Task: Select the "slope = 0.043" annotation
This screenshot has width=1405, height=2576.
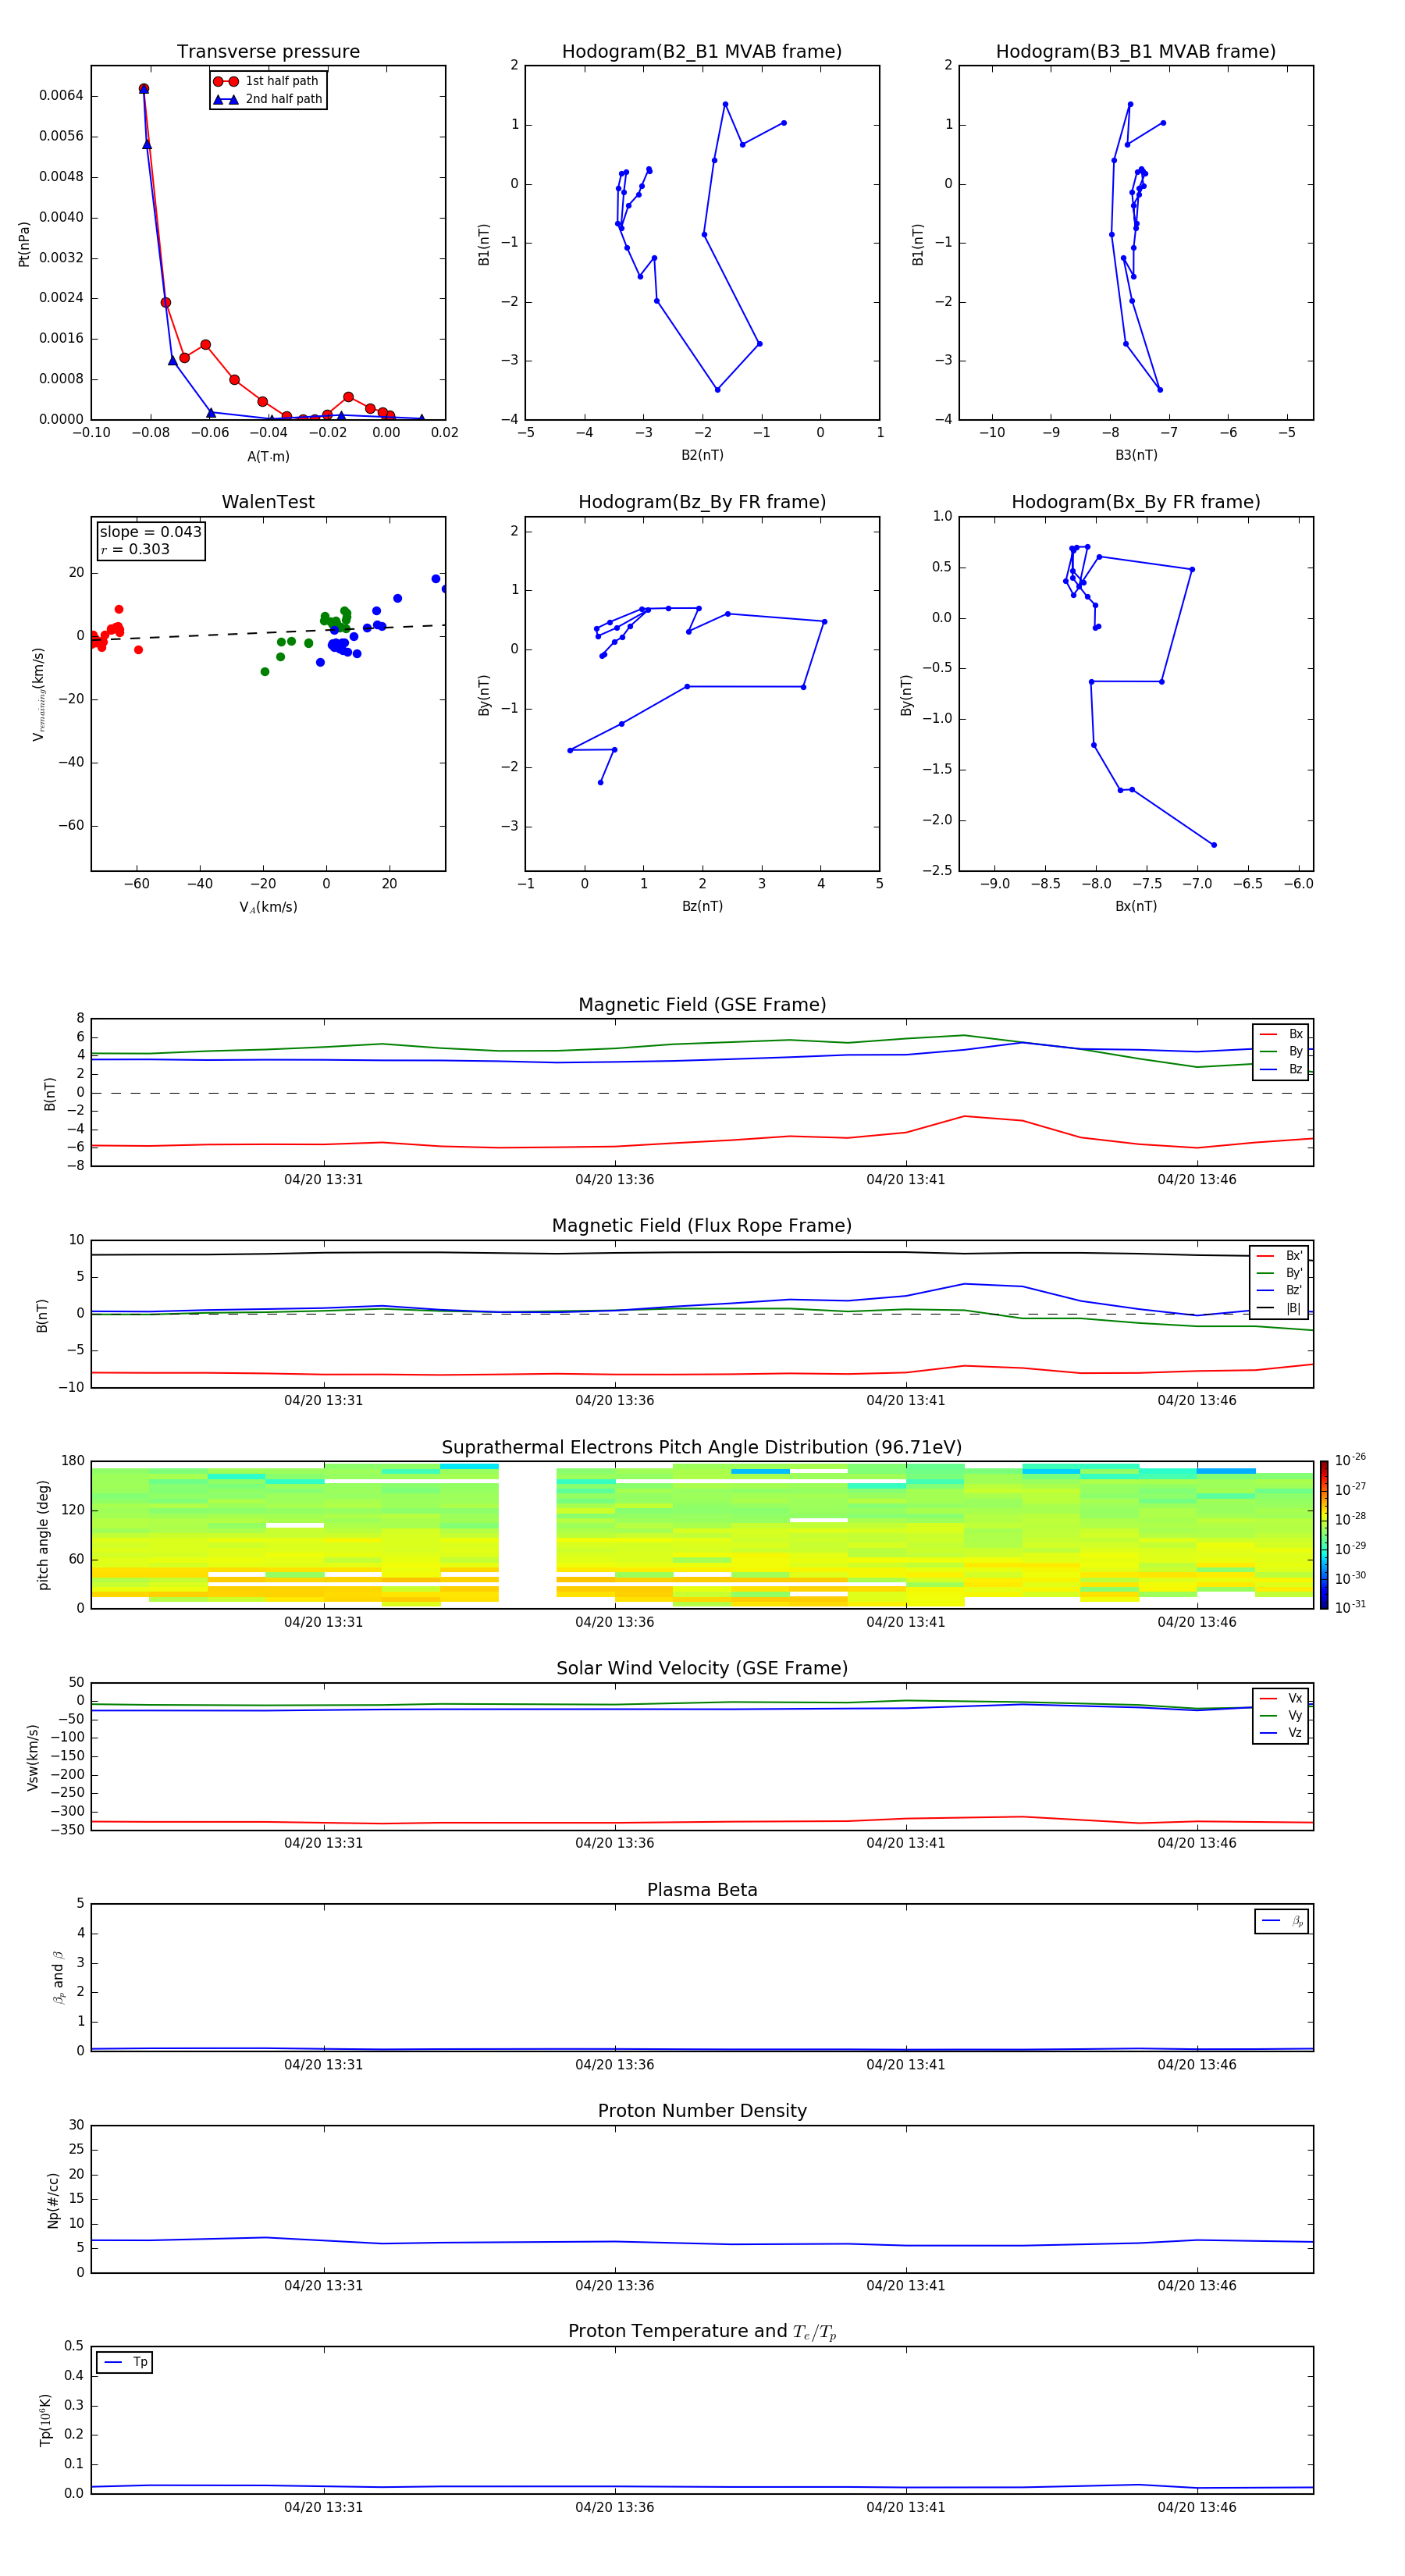Action: [150, 532]
